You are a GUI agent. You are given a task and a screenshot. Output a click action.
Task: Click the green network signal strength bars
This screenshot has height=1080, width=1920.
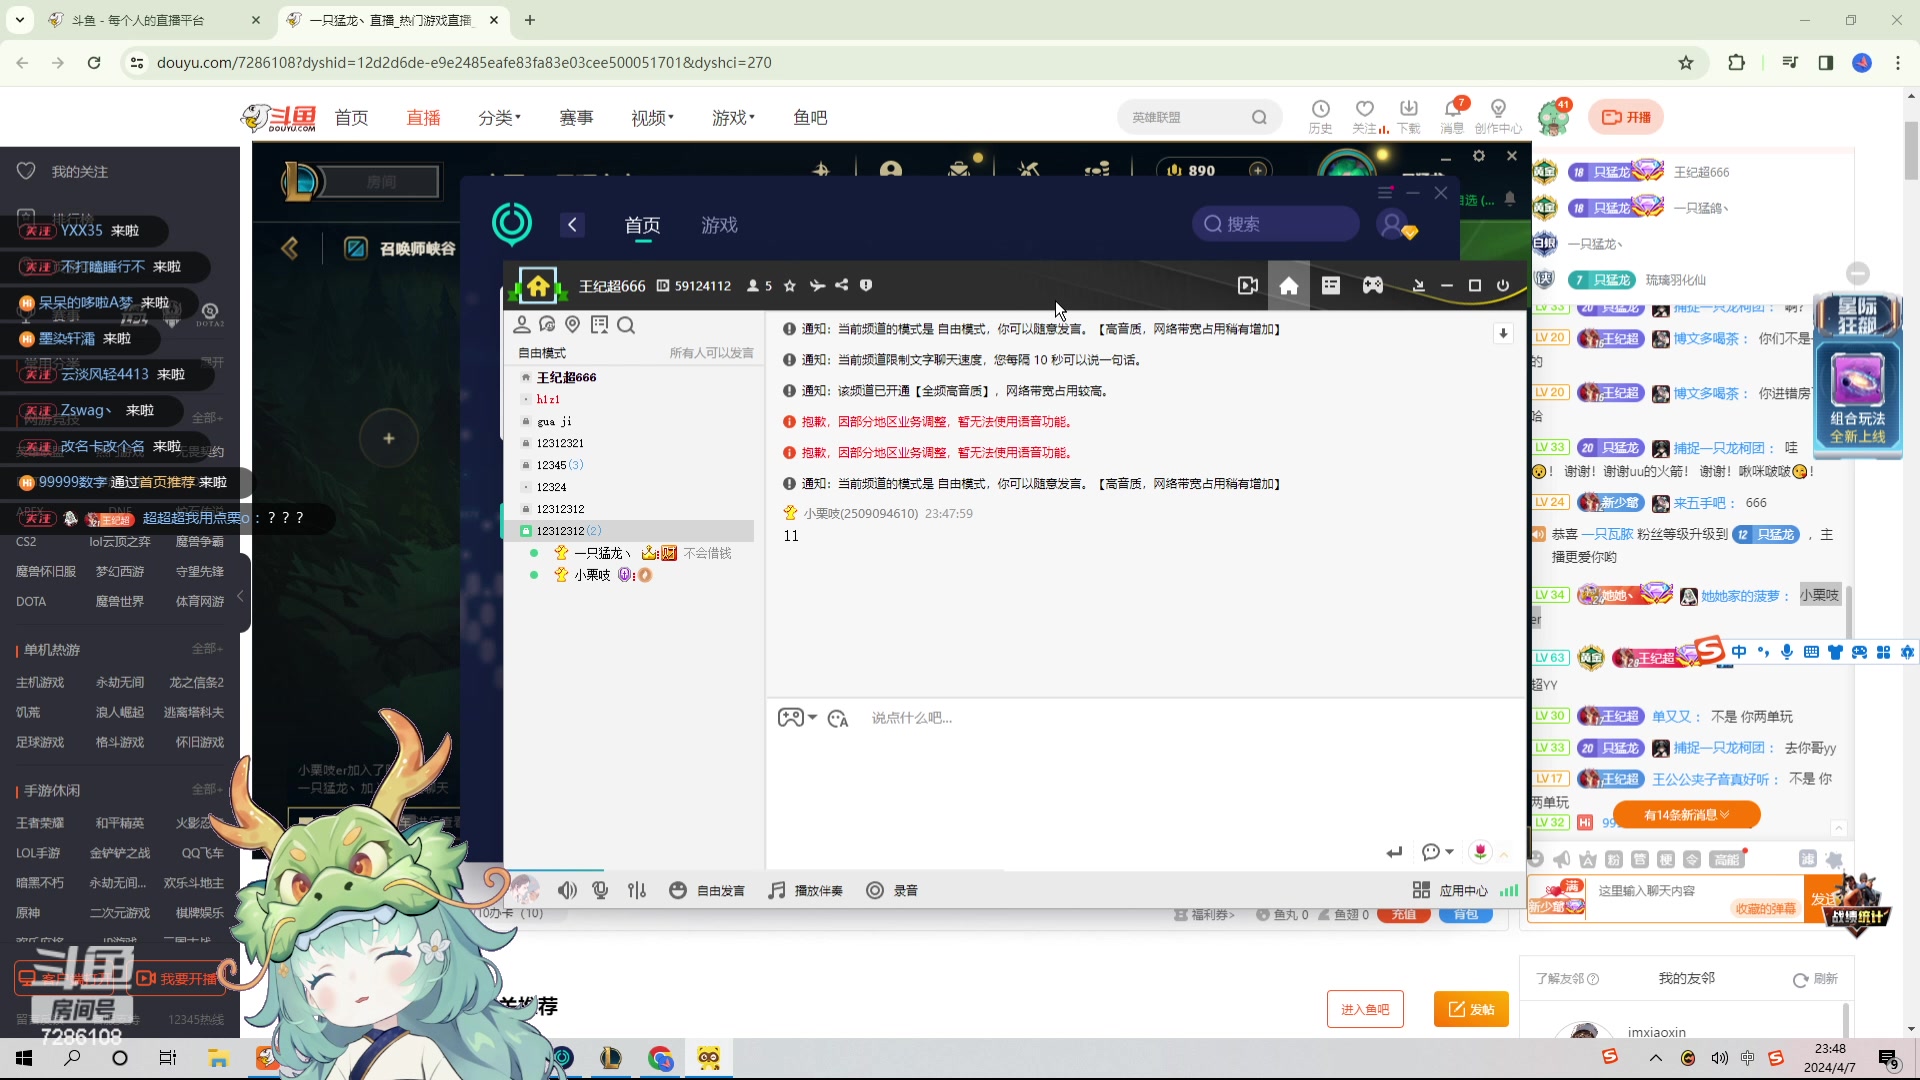1509,890
